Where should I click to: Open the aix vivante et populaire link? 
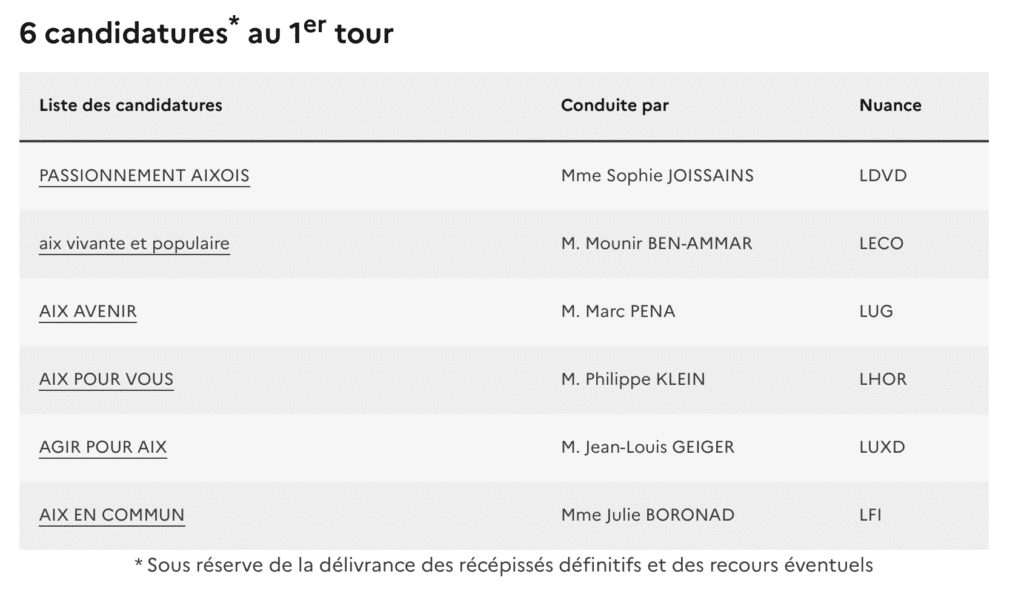pyautogui.click(x=134, y=244)
